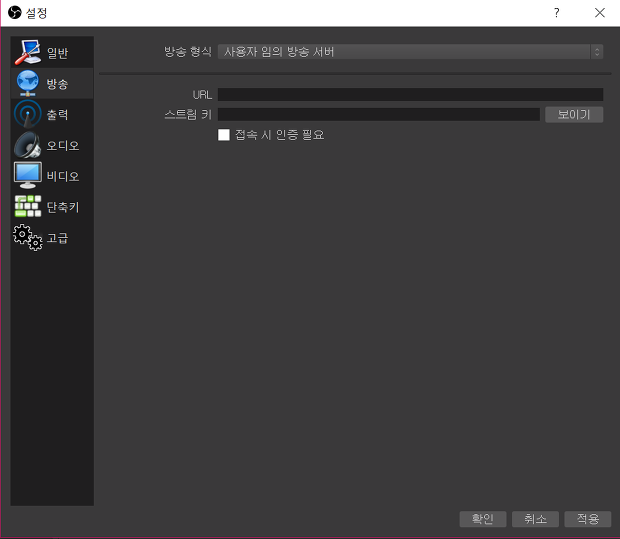Screen dimensions: 620x539
Task: Click the ? help button in title bar
Action: click(557, 13)
